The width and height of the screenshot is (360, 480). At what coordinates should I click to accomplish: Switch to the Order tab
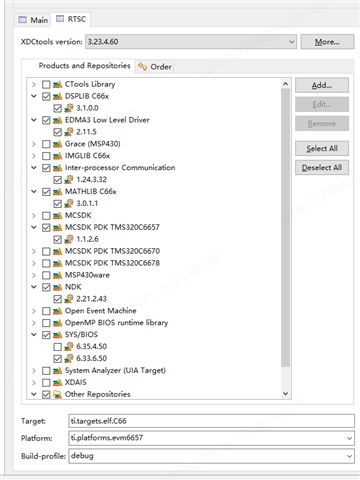point(155,67)
